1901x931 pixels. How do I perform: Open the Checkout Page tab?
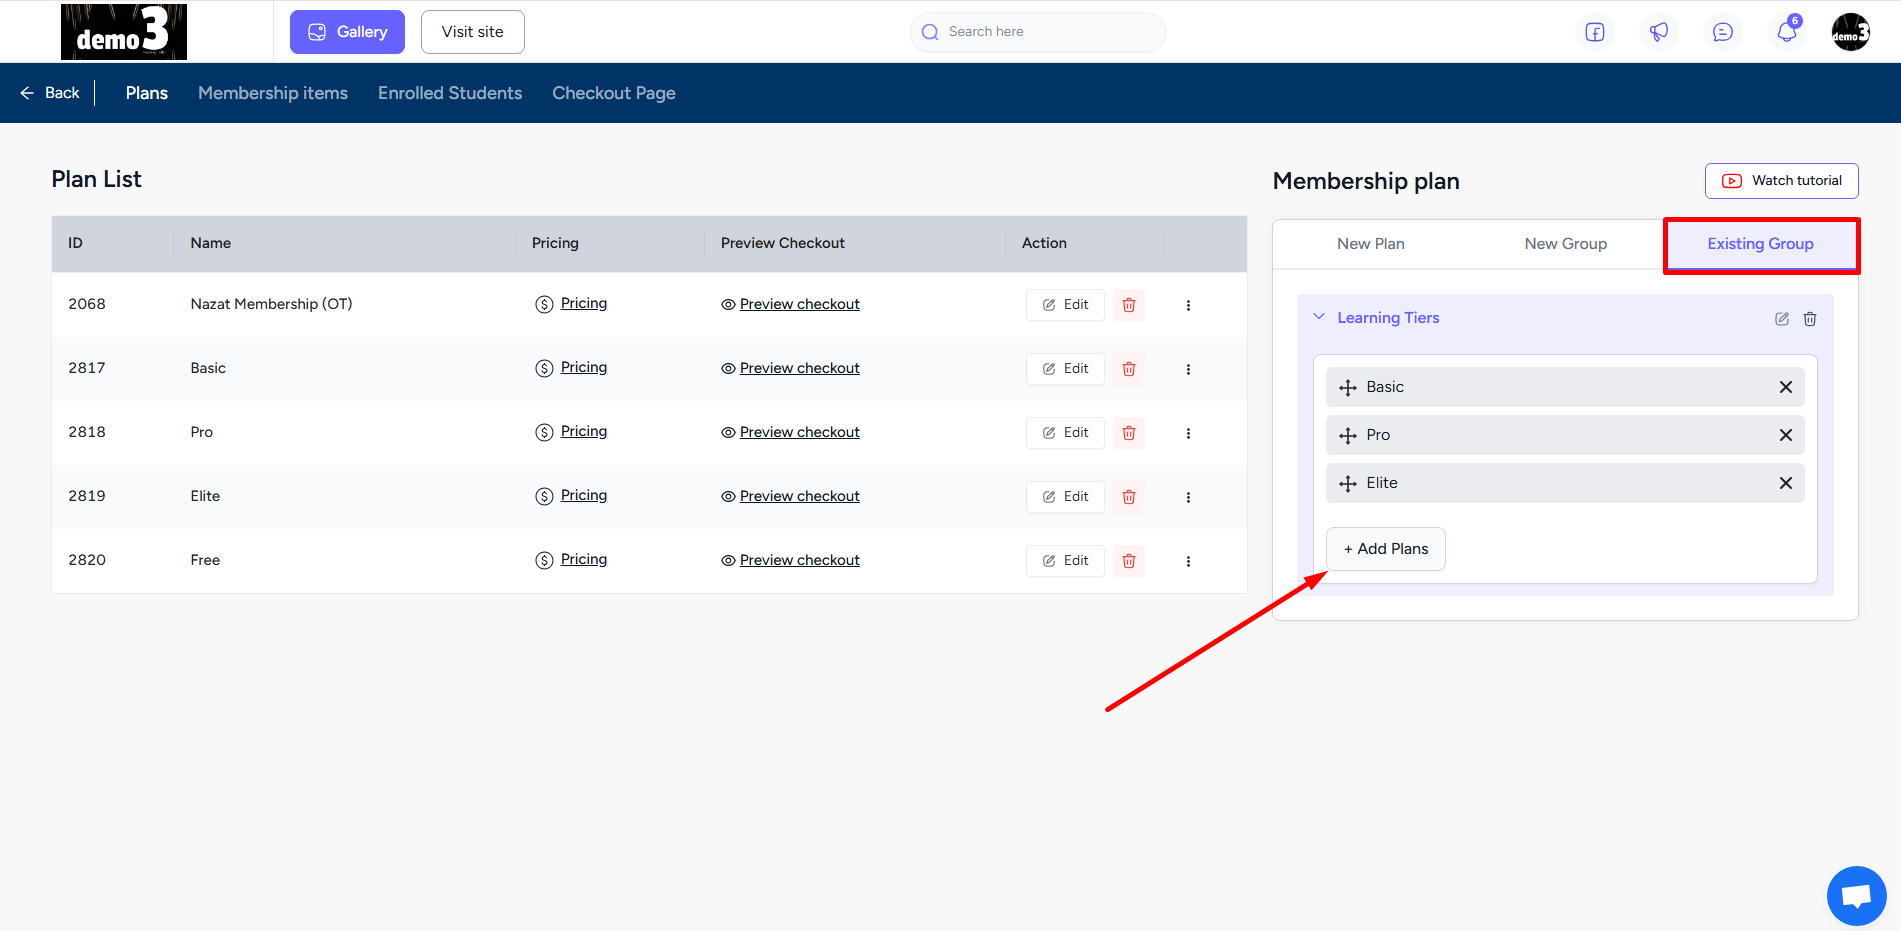coord(614,93)
